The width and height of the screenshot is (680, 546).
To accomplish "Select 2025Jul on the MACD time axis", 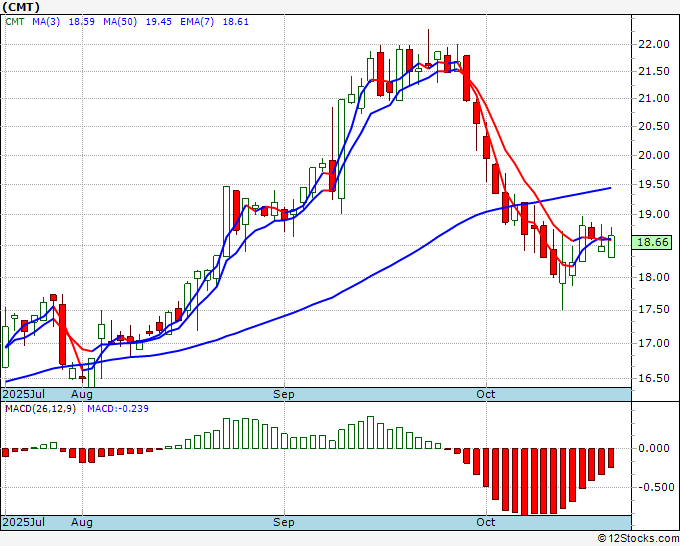I will pyautogui.click(x=24, y=522).
